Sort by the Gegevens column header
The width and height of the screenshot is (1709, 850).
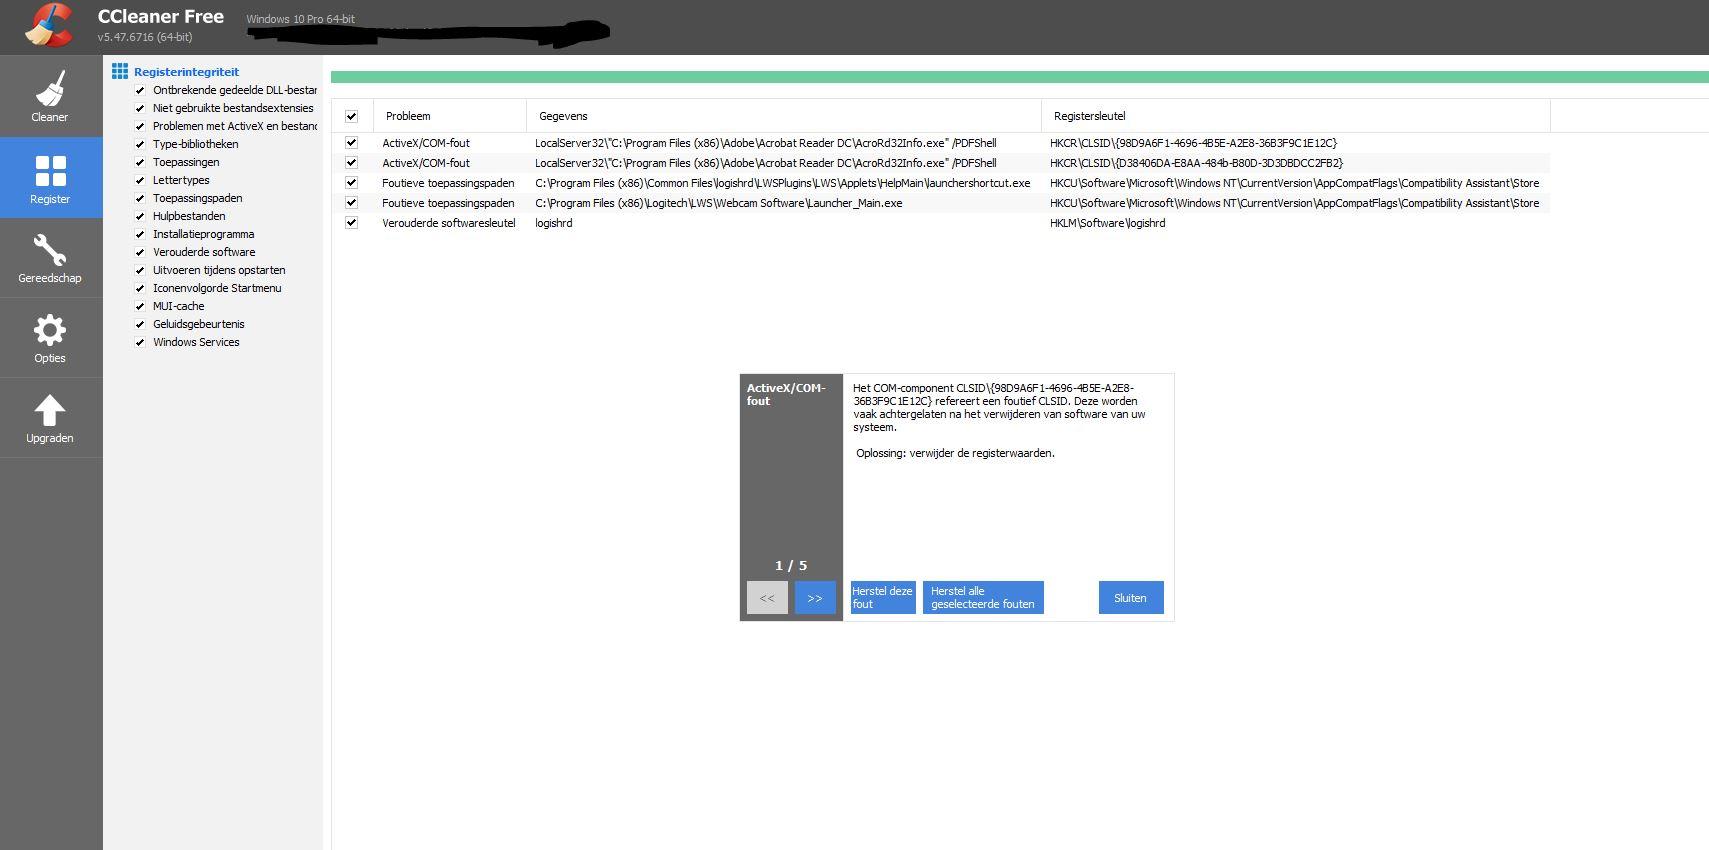(x=784, y=116)
